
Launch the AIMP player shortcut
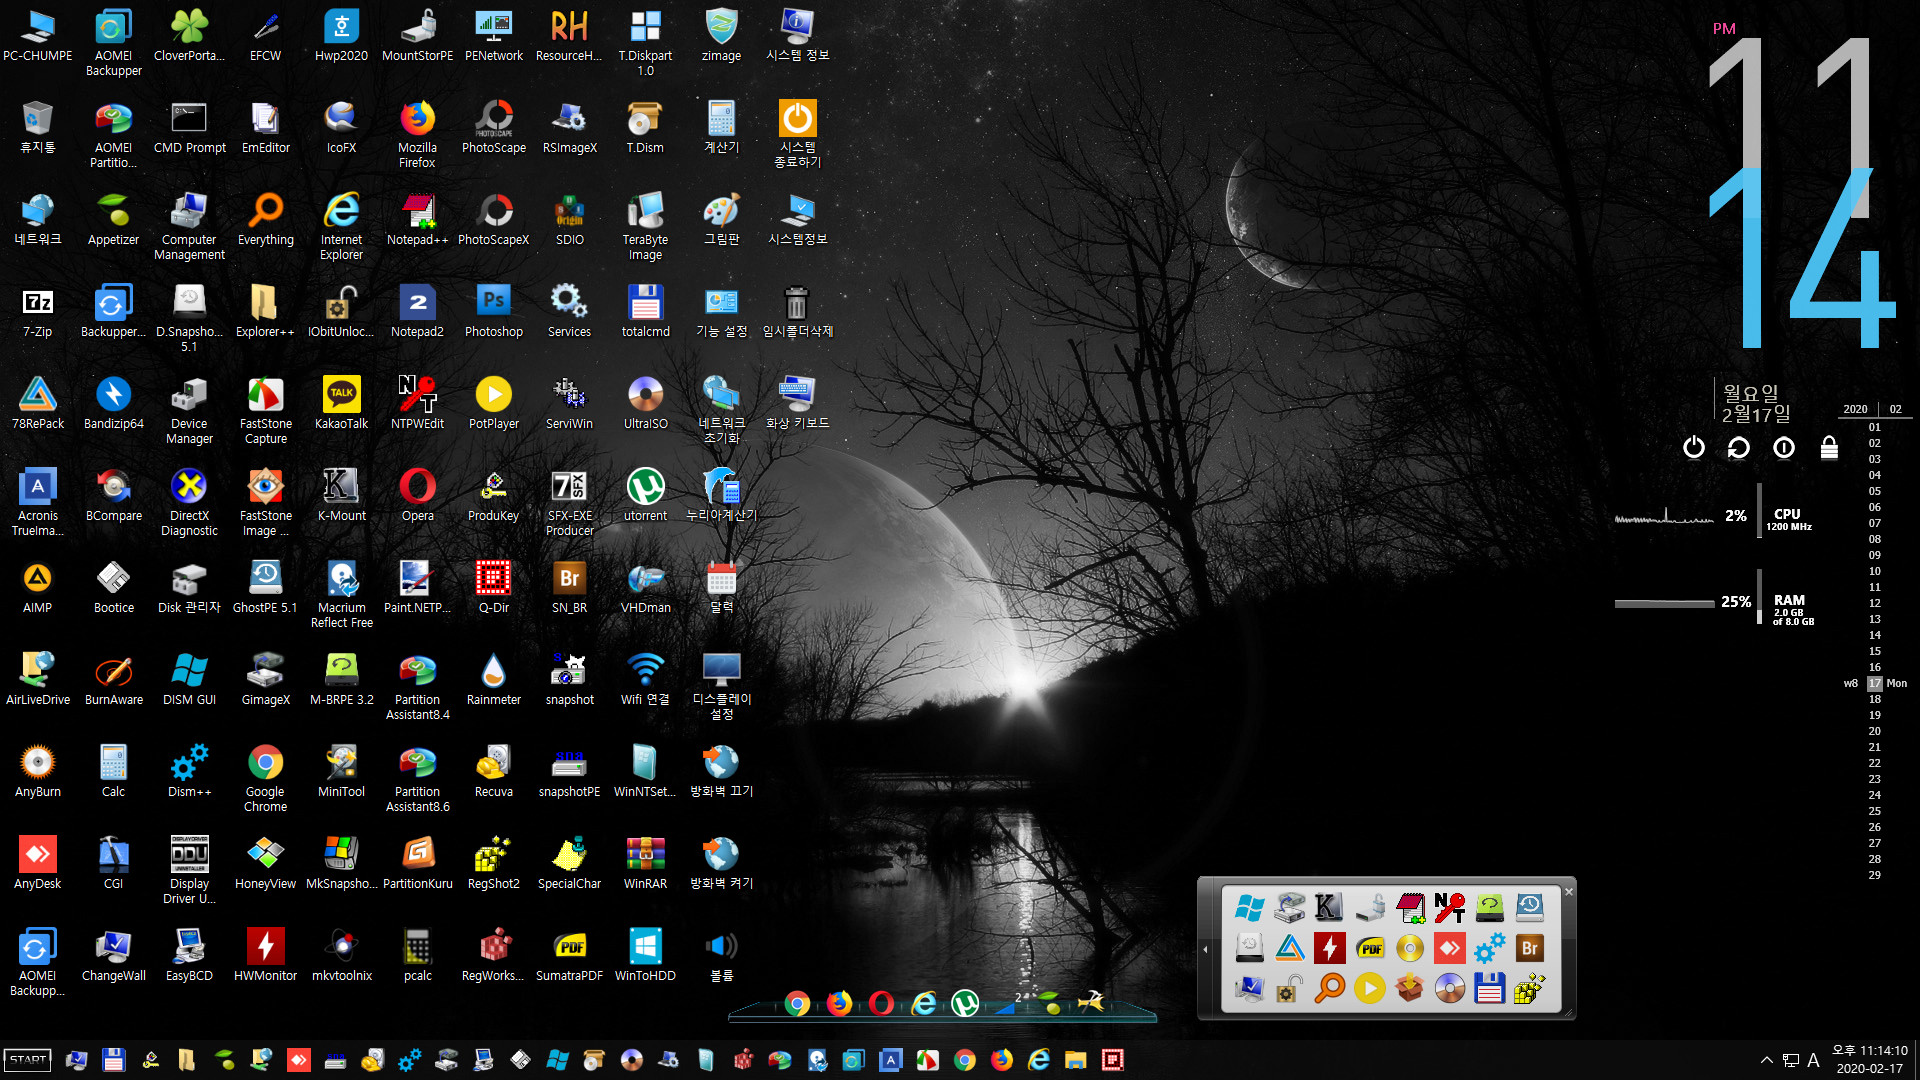pos(38,587)
